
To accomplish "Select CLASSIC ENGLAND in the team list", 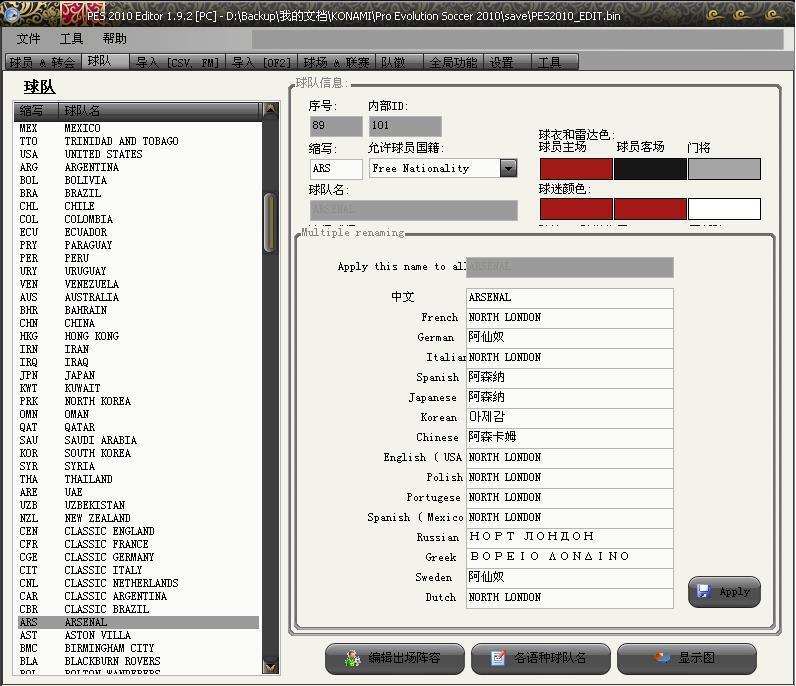I will tap(109, 531).
